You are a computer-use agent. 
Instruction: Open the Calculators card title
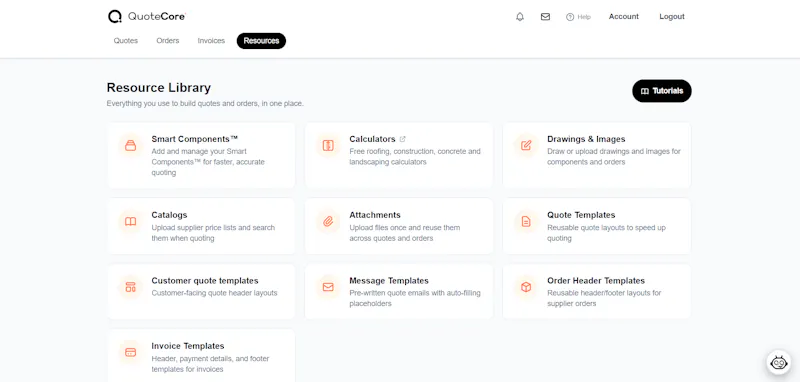[x=372, y=139]
